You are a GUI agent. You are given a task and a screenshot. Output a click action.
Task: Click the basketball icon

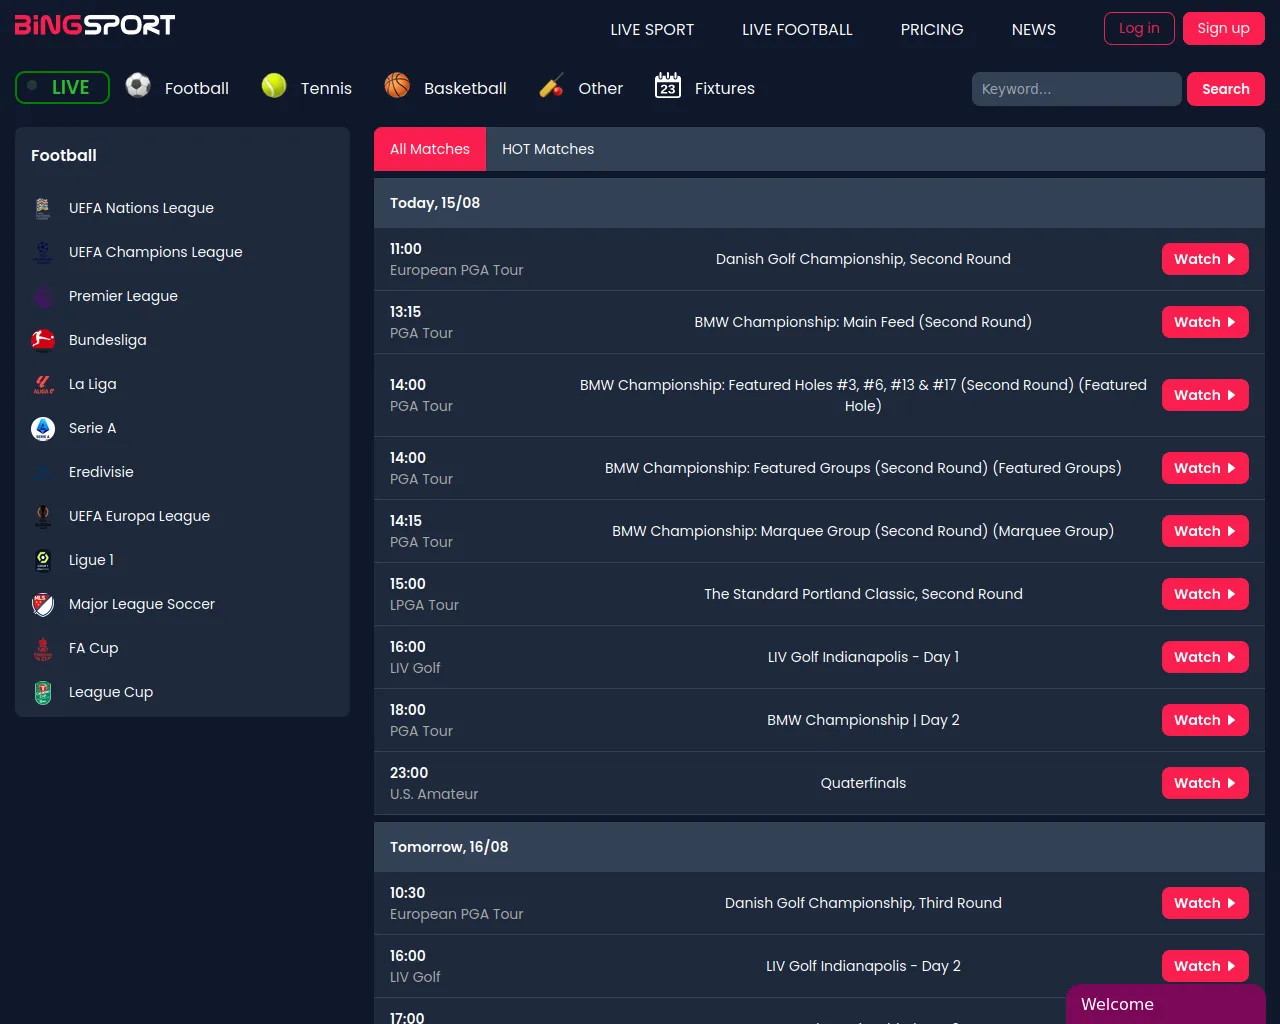pos(397,86)
